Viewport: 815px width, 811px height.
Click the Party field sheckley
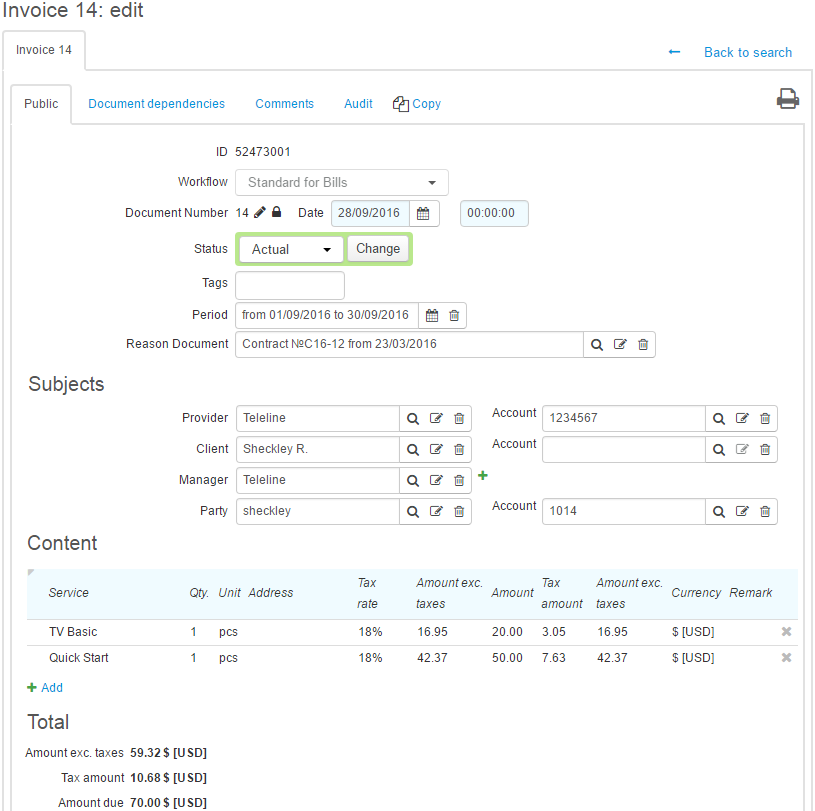tap(318, 512)
